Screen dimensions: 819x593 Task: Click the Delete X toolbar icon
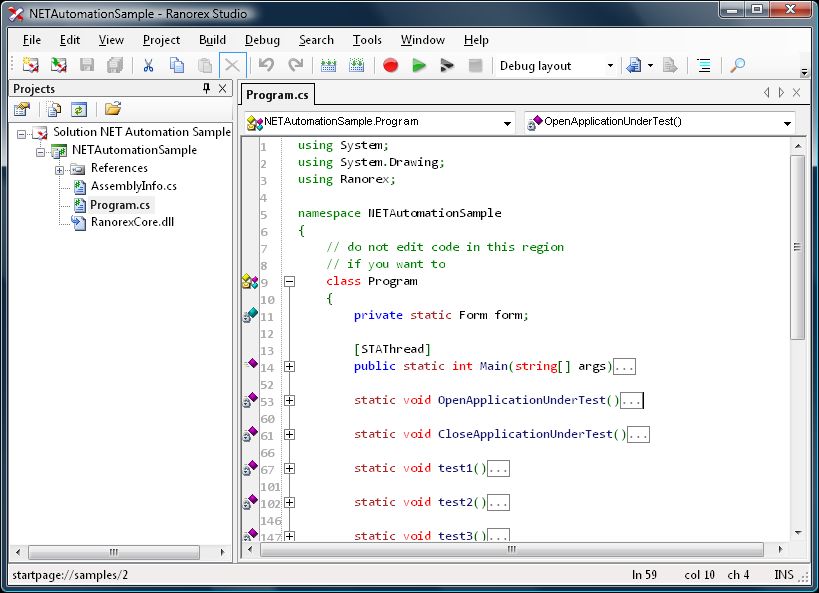(x=232, y=66)
